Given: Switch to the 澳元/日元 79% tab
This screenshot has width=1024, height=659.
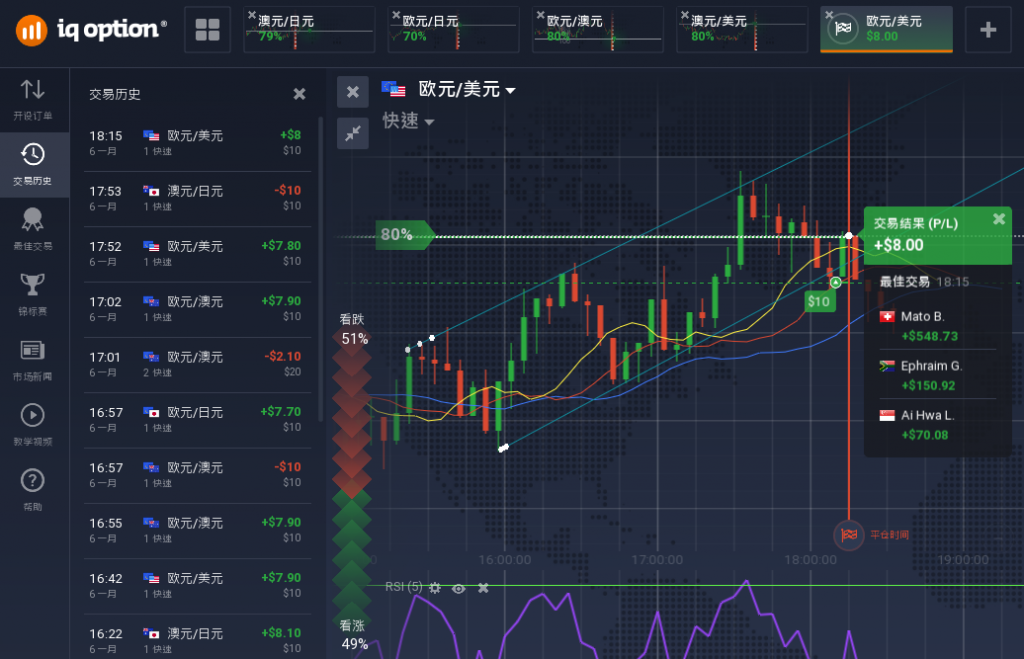Looking at the screenshot, I should click(x=310, y=29).
